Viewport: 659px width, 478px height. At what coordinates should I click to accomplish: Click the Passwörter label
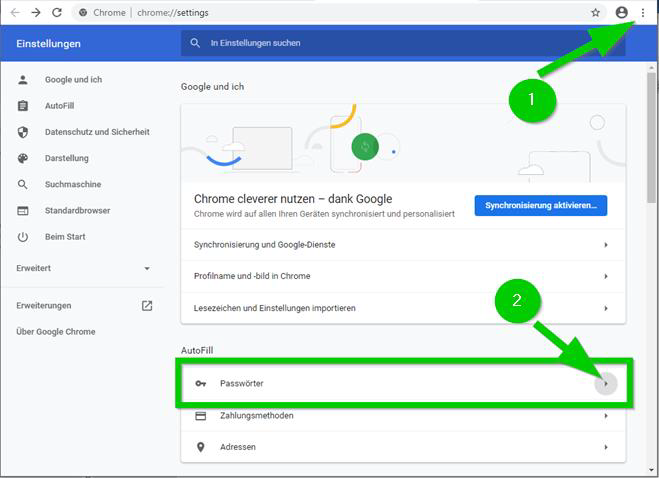[x=241, y=383]
